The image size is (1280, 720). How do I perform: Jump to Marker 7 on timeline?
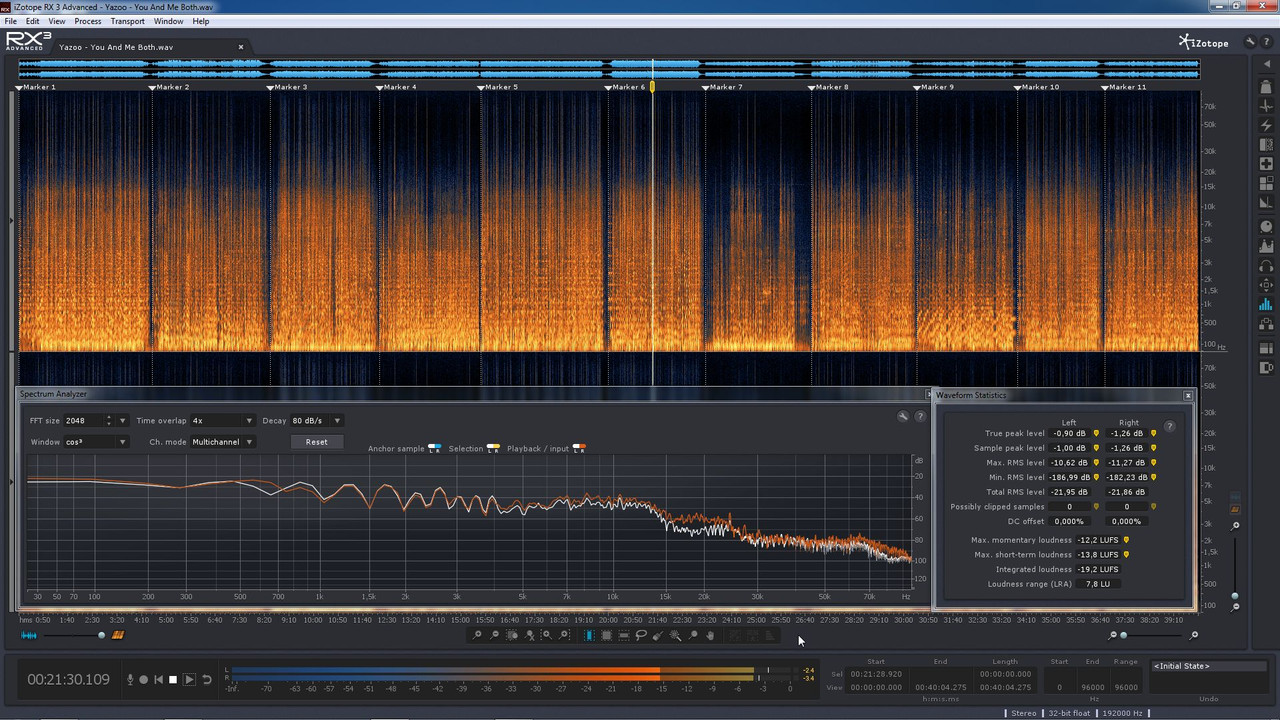725,87
